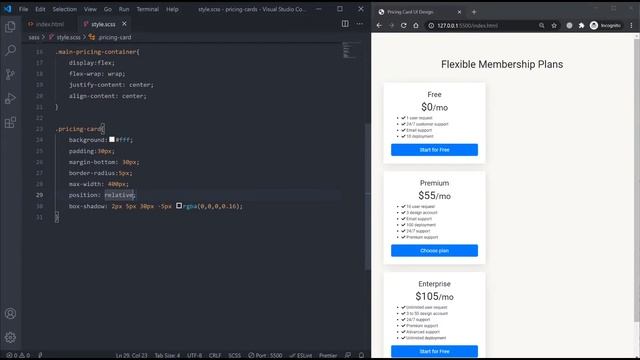The height and width of the screenshot is (360, 640).
Task: Click the Start for Free button in Free card
Action: (434, 150)
